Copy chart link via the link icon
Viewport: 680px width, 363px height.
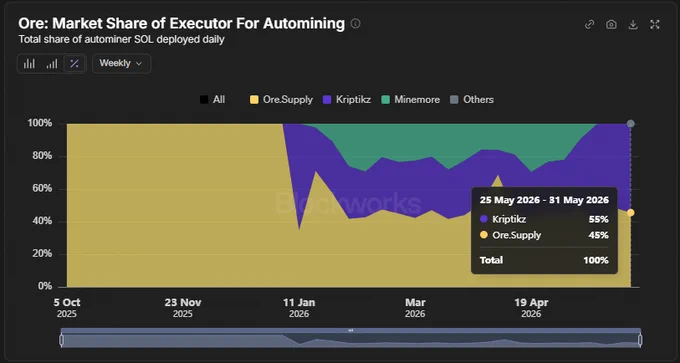coord(589,24)
